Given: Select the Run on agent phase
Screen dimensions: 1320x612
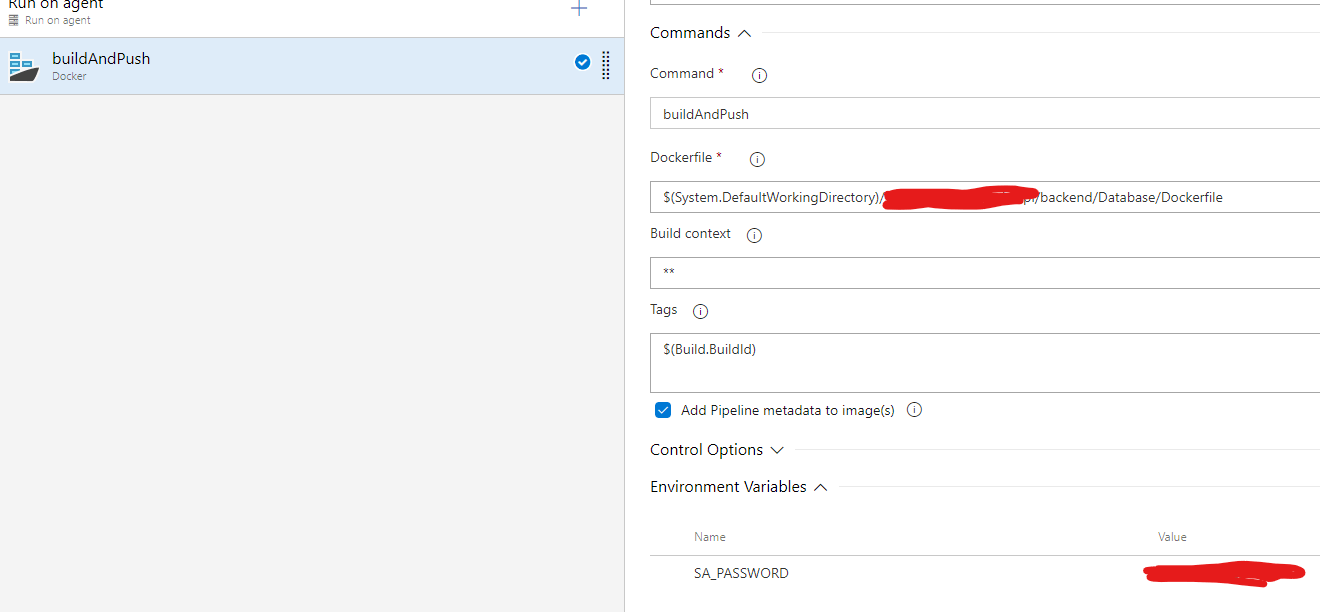Looking at the screenshot, I should coord(55,6).
